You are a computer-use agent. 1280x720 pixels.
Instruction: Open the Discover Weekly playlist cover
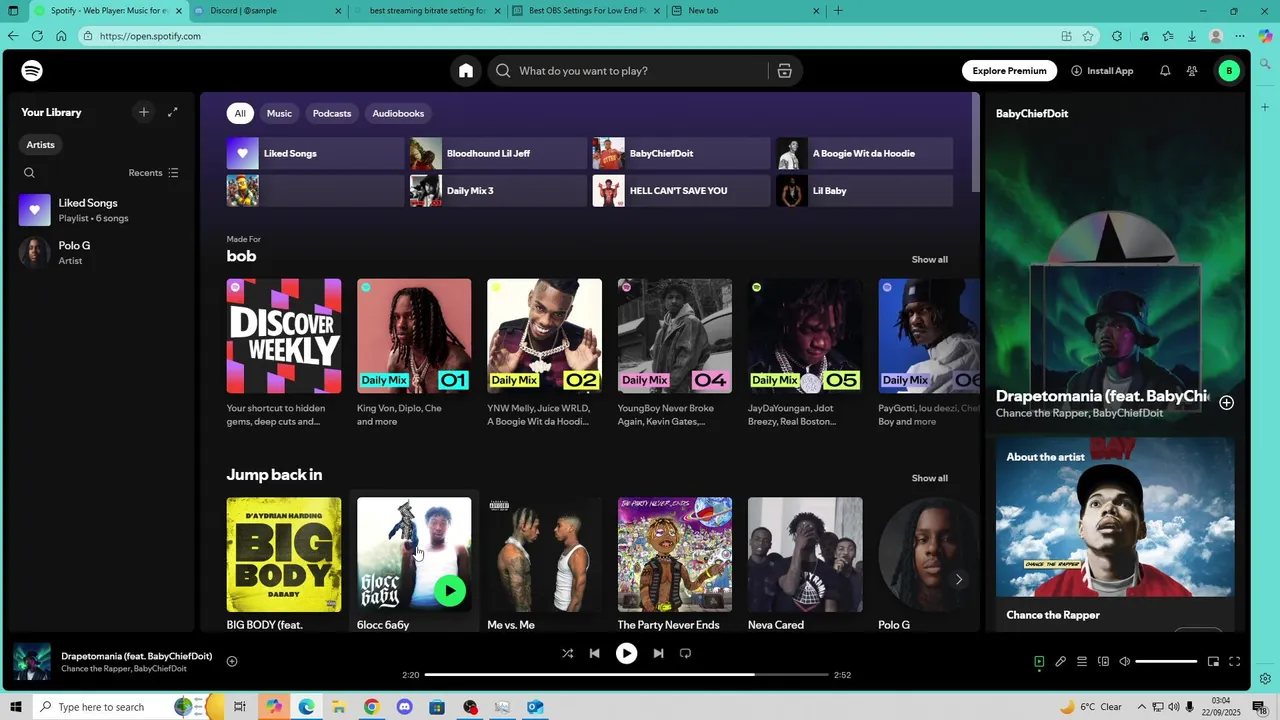[x=284, y=336]
